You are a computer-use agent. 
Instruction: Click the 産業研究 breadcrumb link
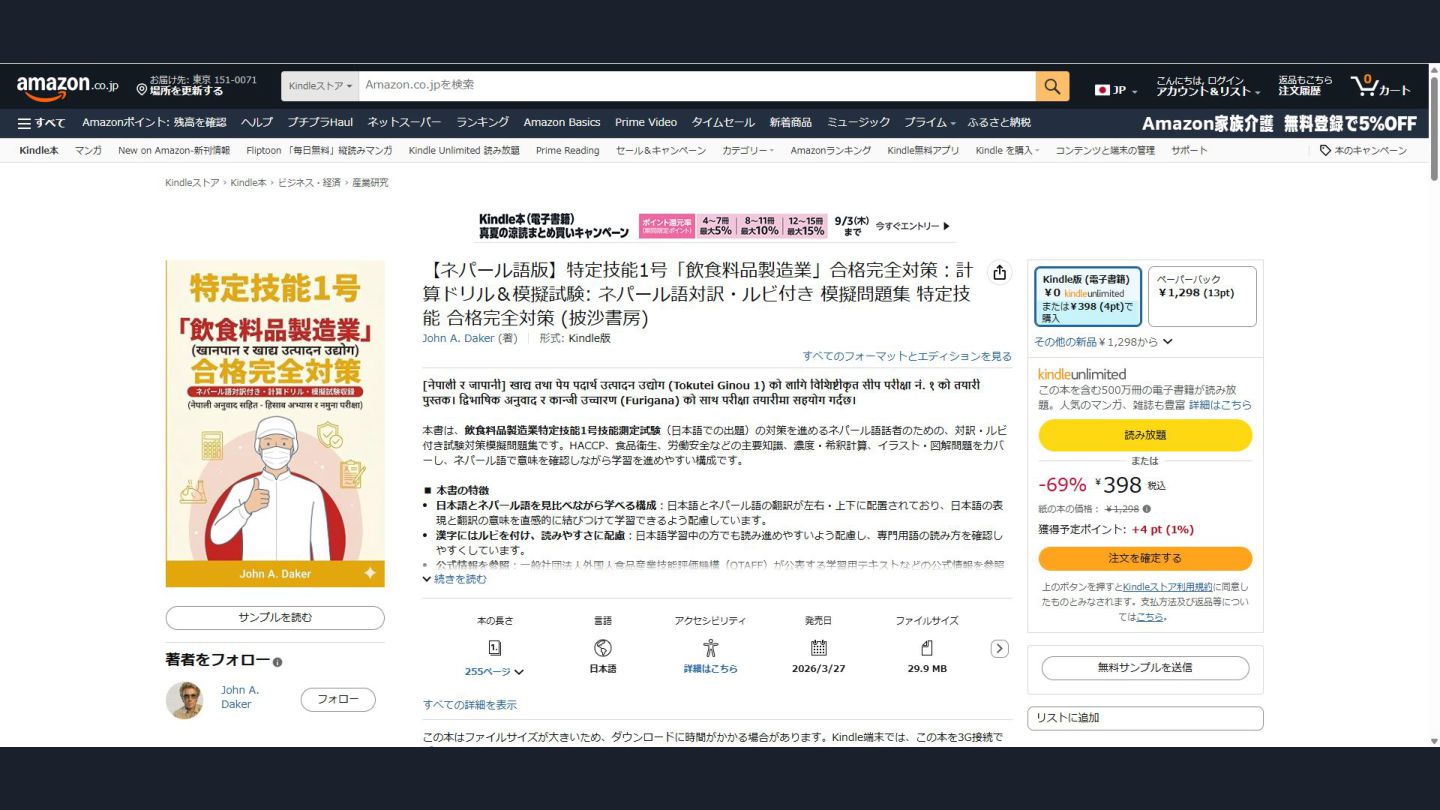370,183
